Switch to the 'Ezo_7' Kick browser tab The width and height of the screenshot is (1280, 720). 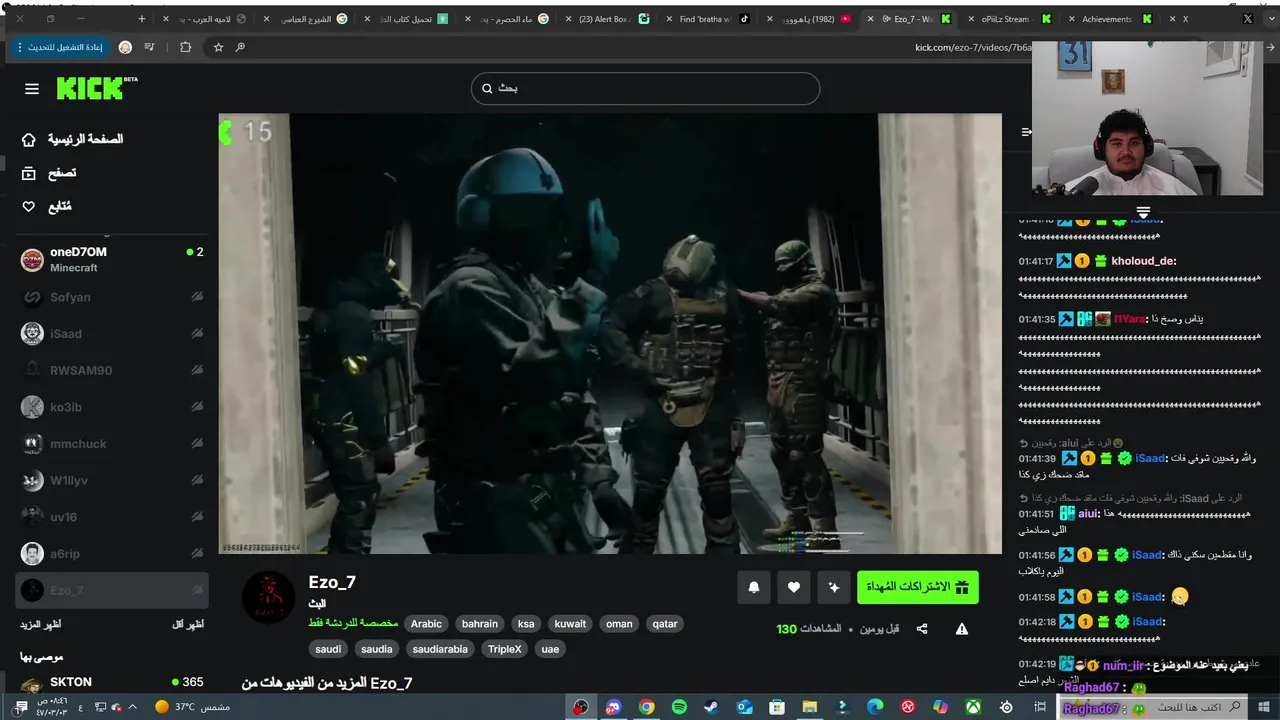tap(910, 19)
